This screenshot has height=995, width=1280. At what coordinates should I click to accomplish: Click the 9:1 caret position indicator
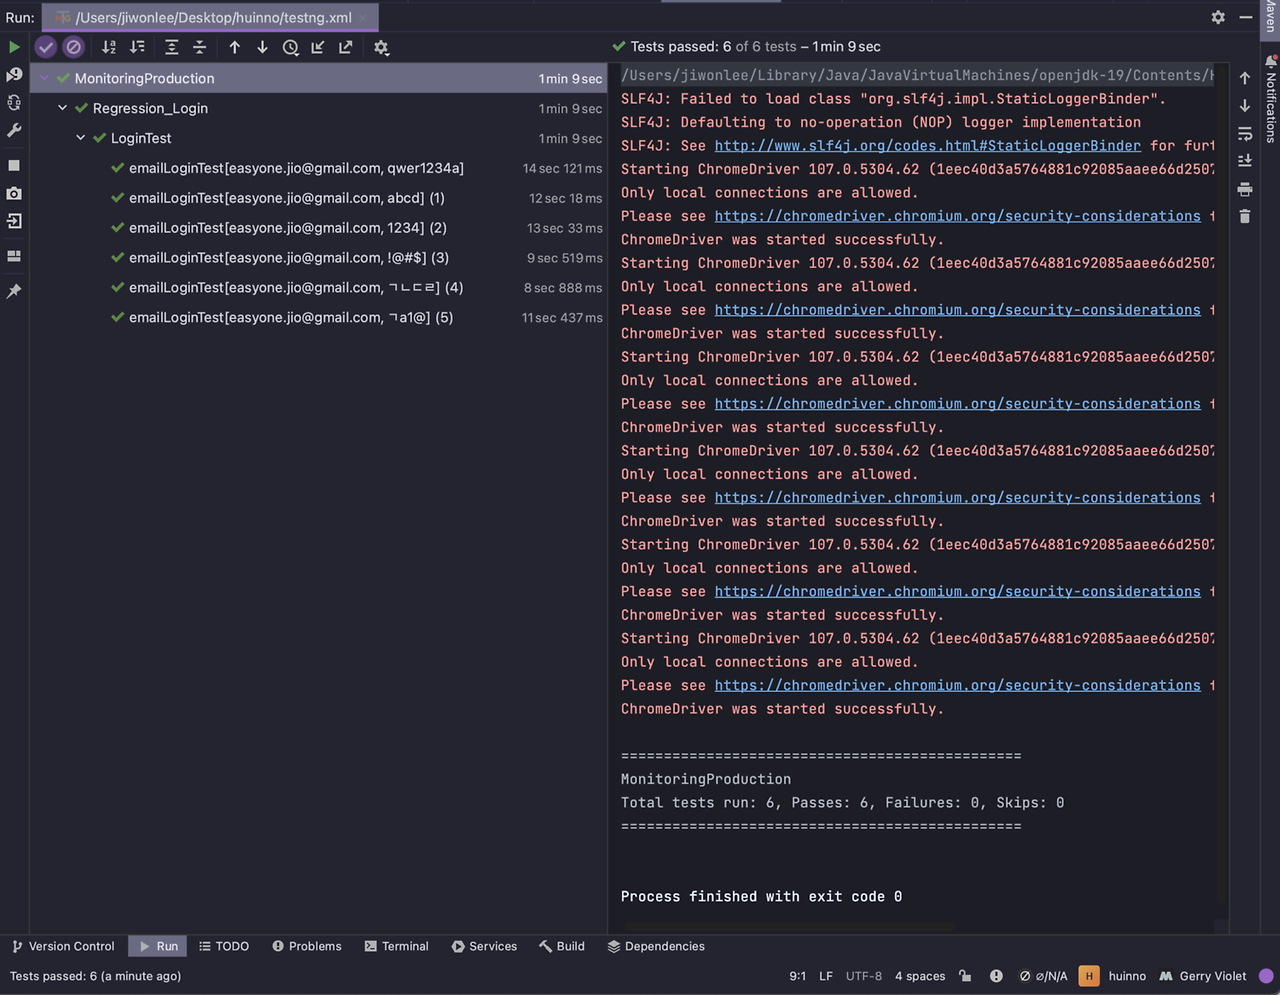(797, 976)
